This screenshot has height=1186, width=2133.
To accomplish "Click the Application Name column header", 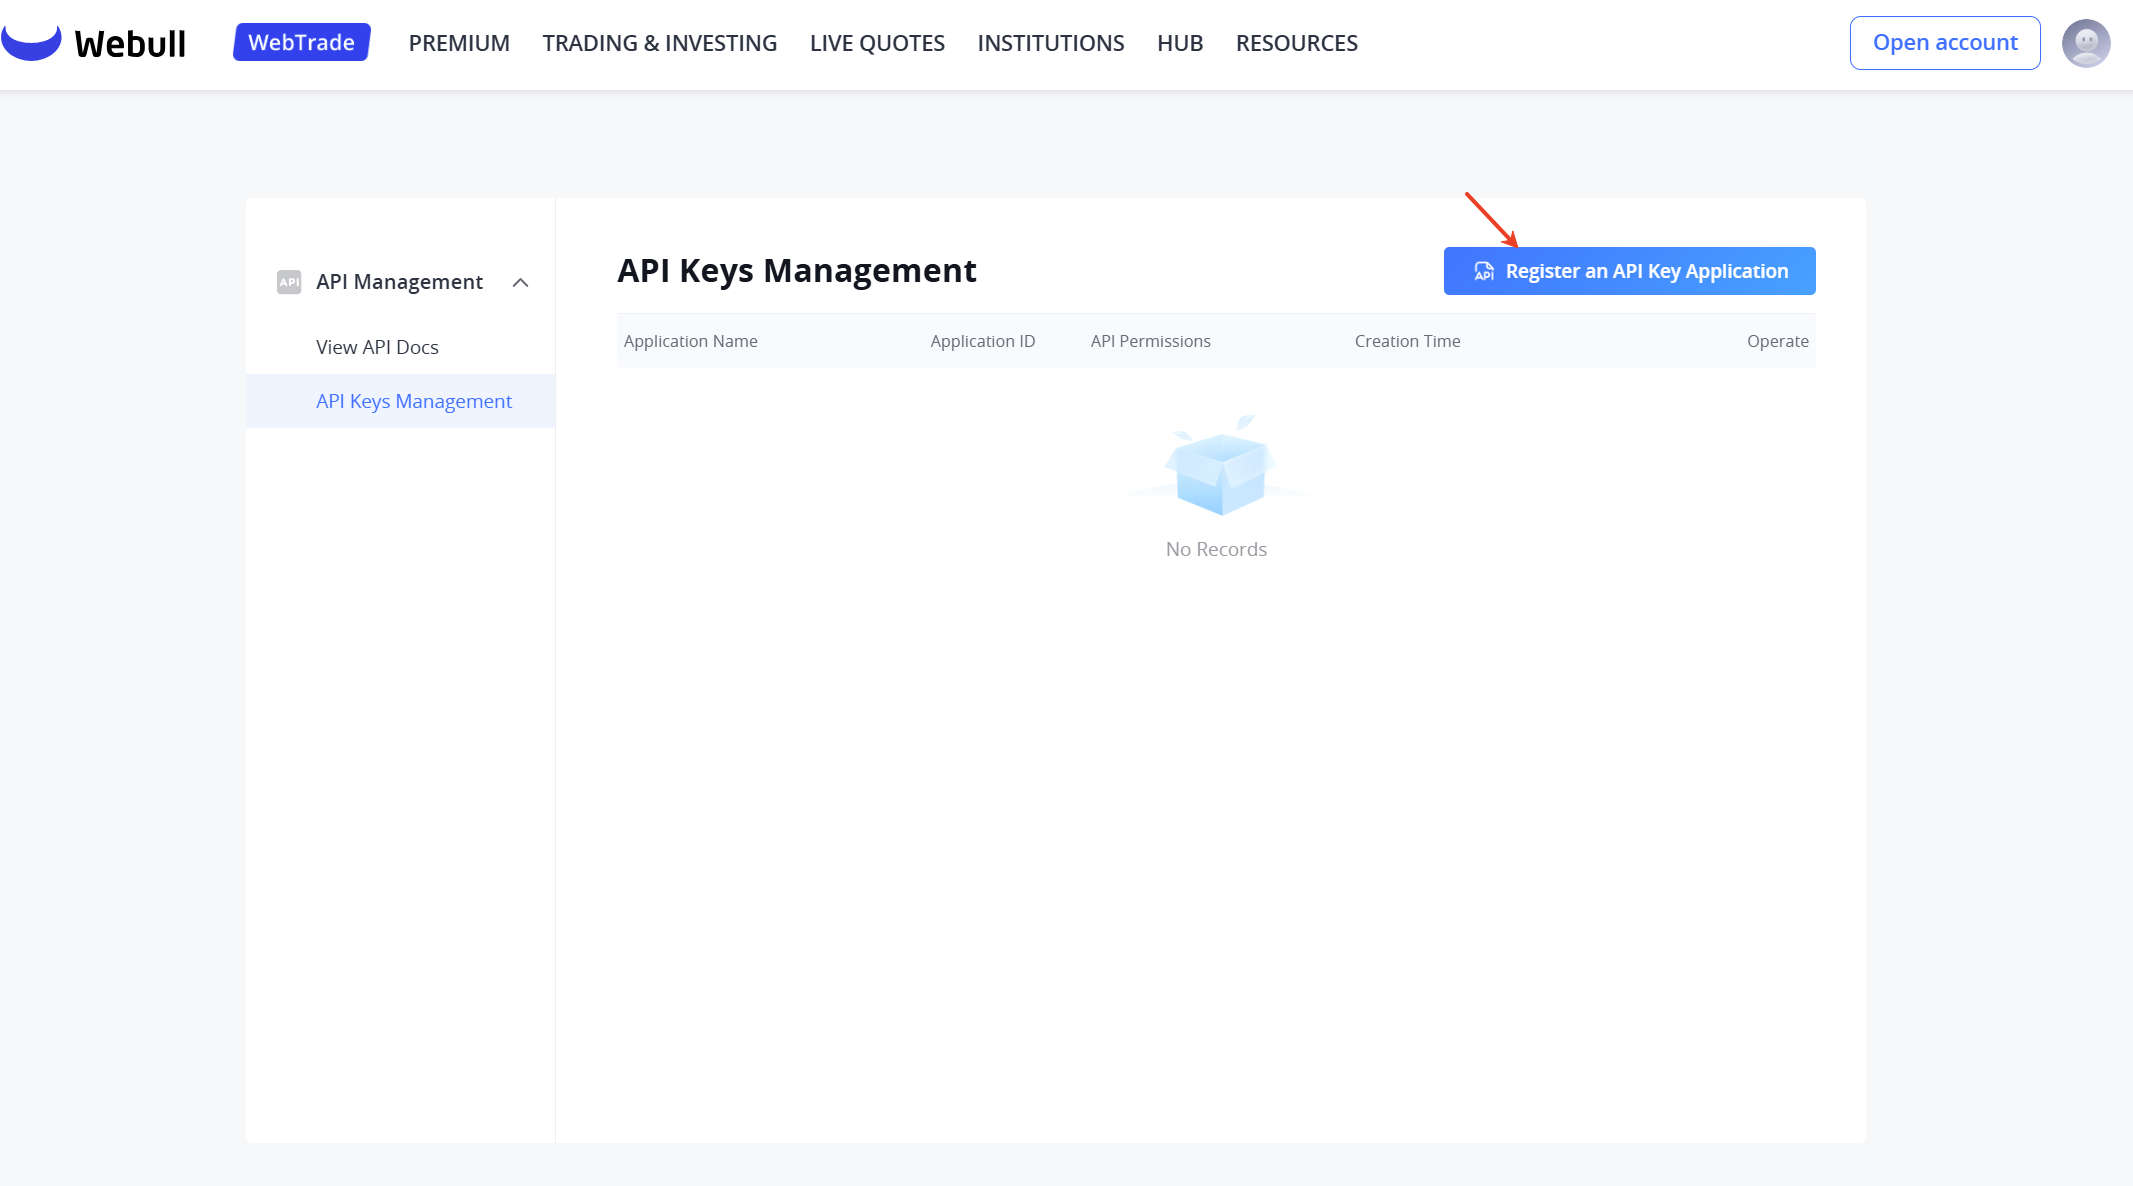I will [690, 341].
